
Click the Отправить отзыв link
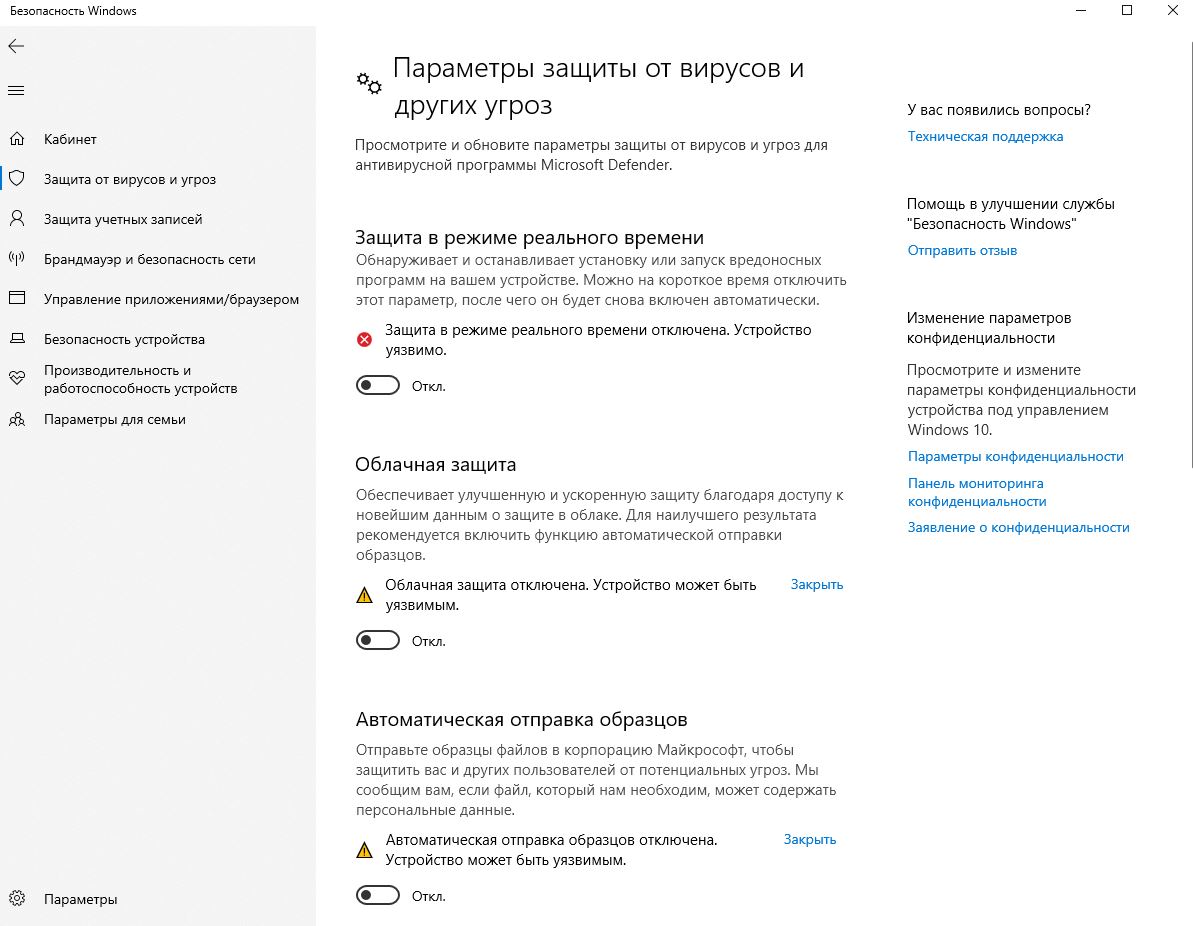[x=962, y=250]
